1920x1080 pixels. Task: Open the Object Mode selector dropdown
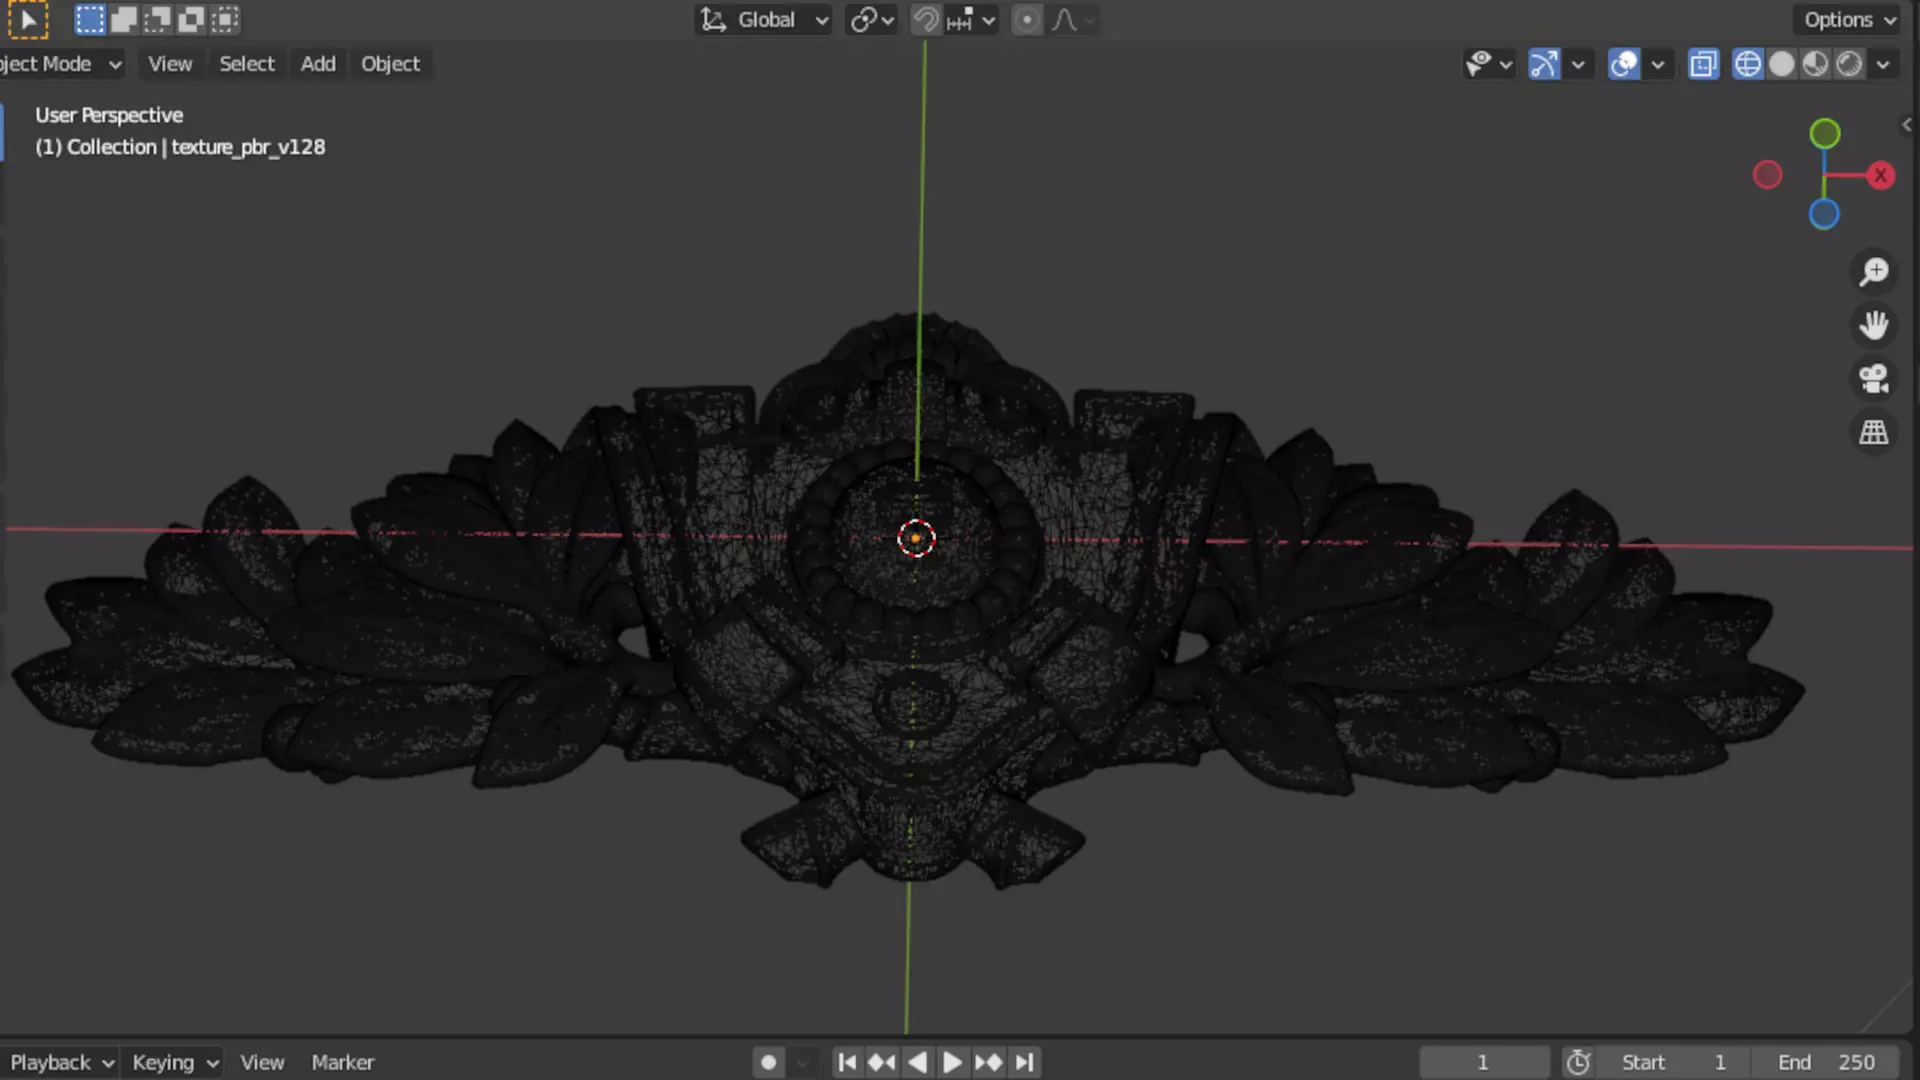[60, 64]
